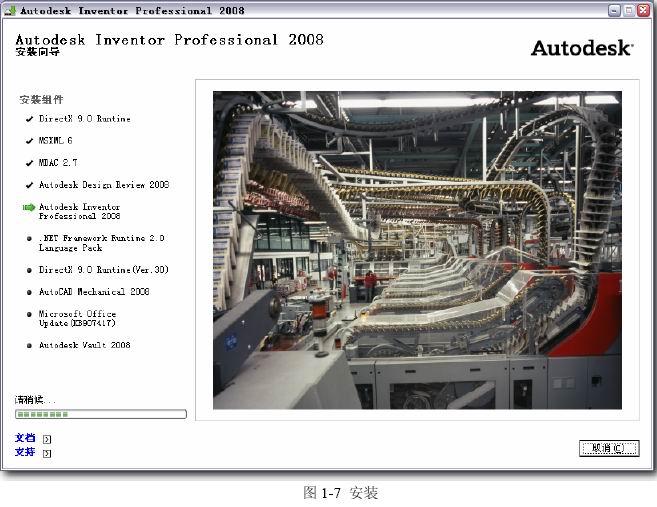Select the Autodesk Design Review 2008 text
The height and width of the screenshot is (507, 657).
click(x=104, y=185)
